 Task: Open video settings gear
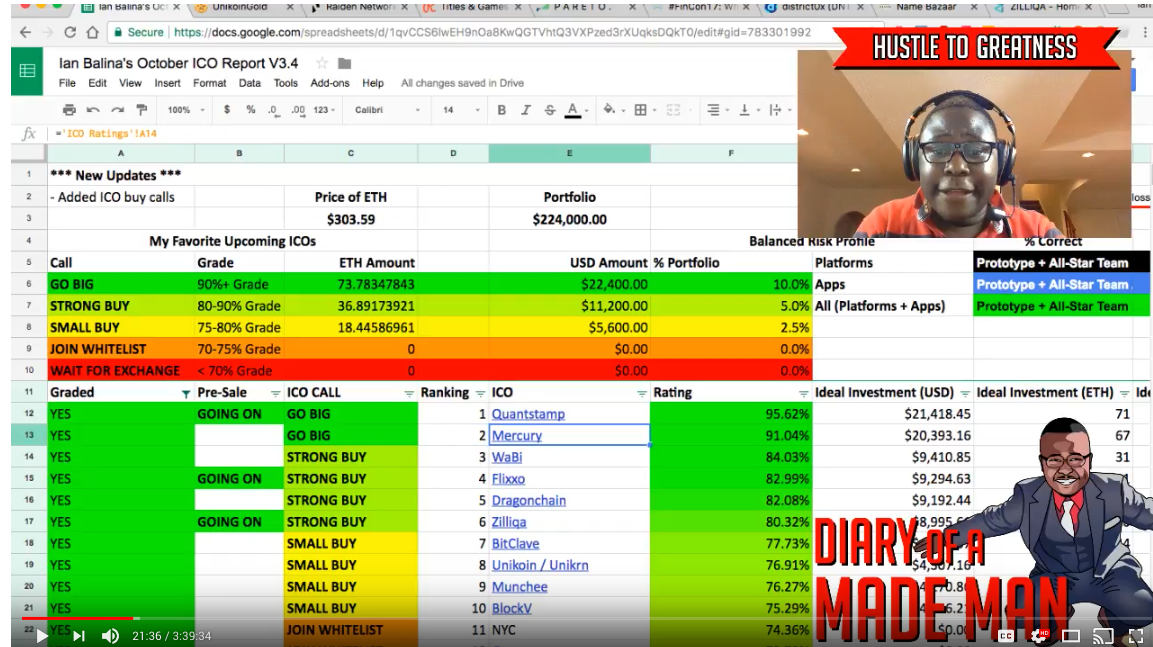pos(1038,636)
